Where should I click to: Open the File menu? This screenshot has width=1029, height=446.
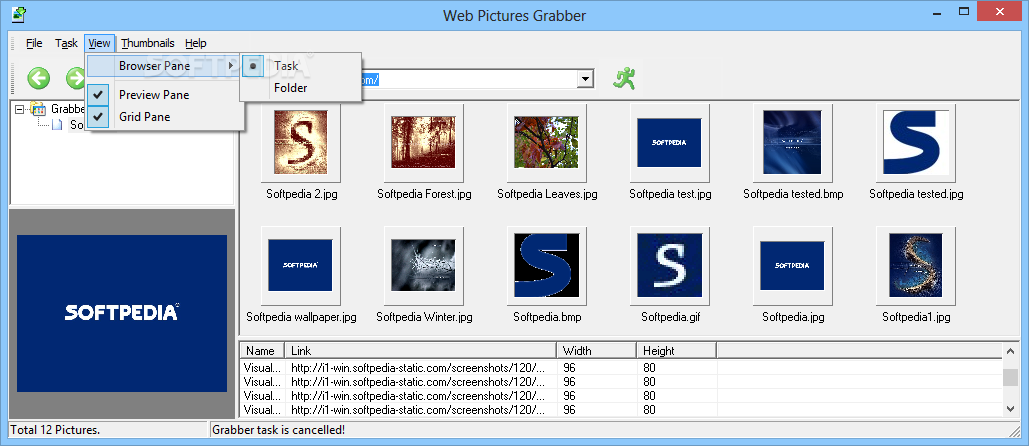coord(34,43)
